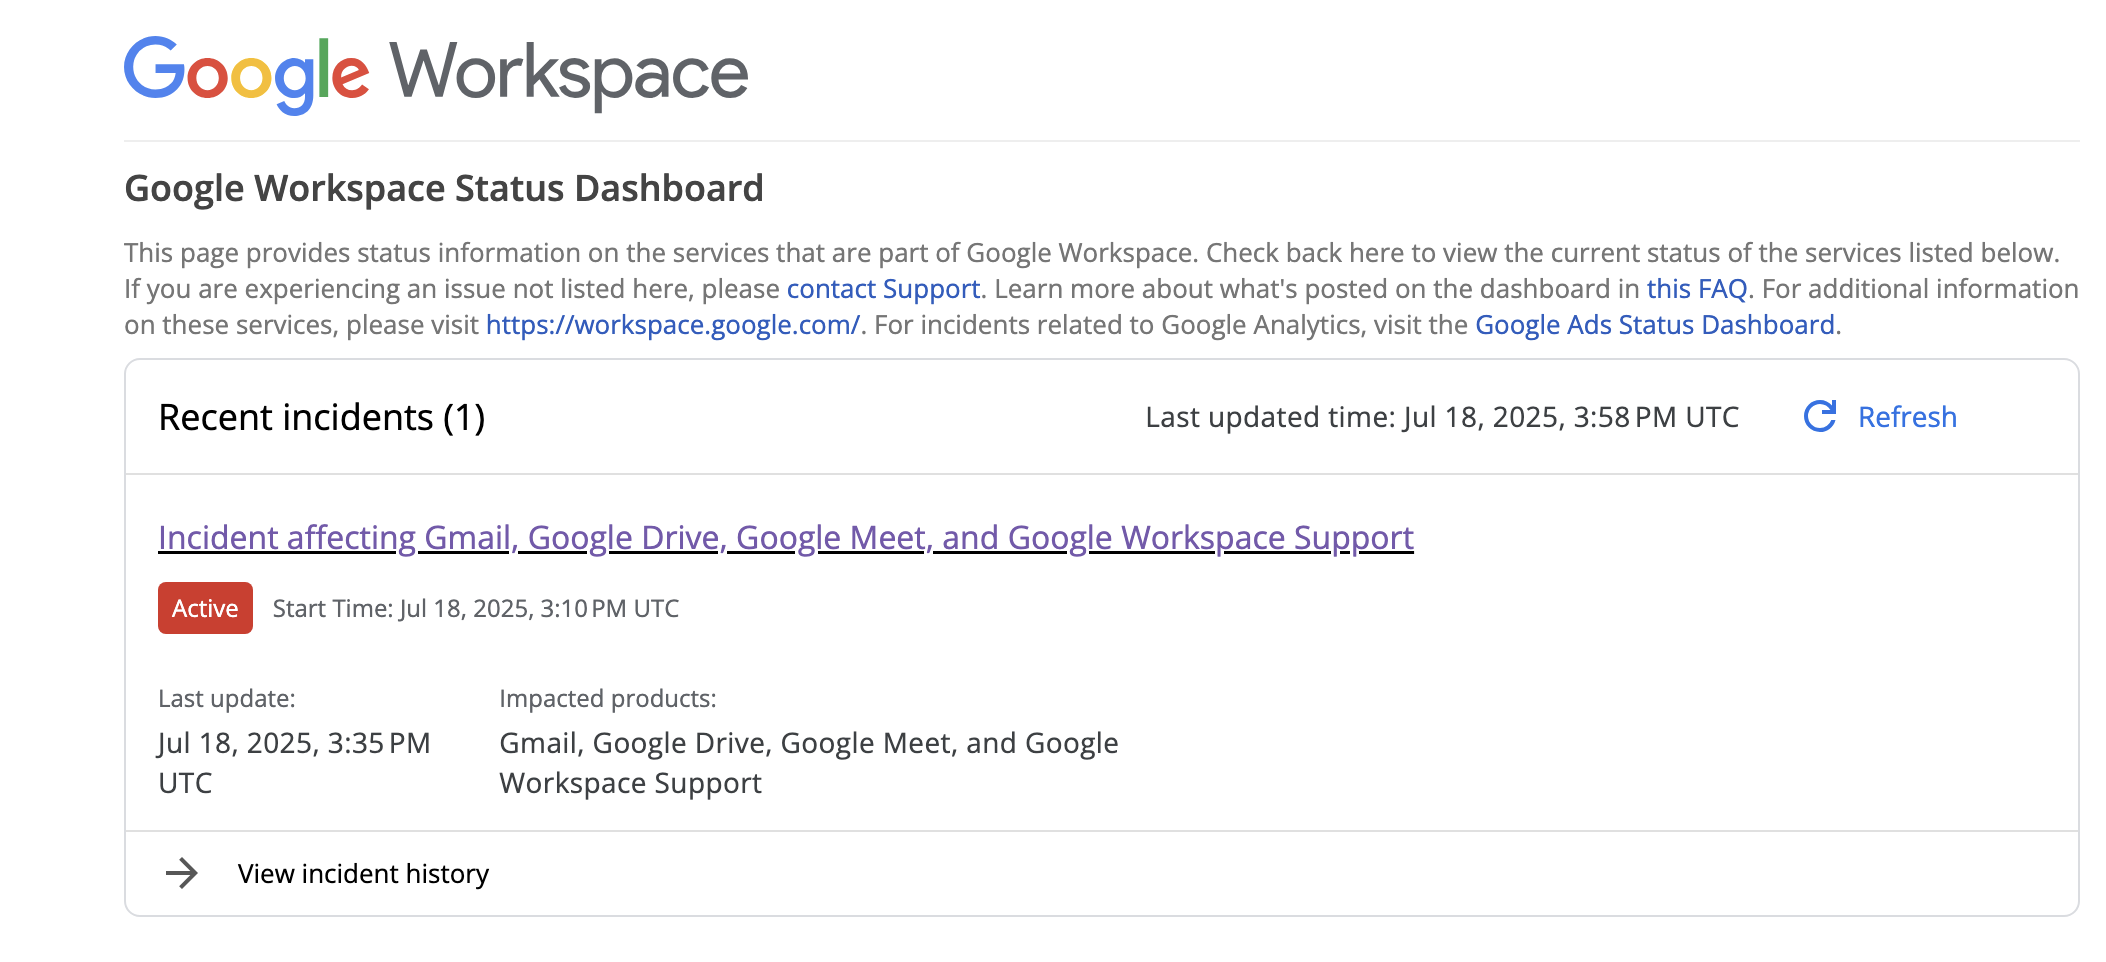This screenshot has height=962, width=2106.
Task: Click the incident Start Time text
Action: pos(475,608)
